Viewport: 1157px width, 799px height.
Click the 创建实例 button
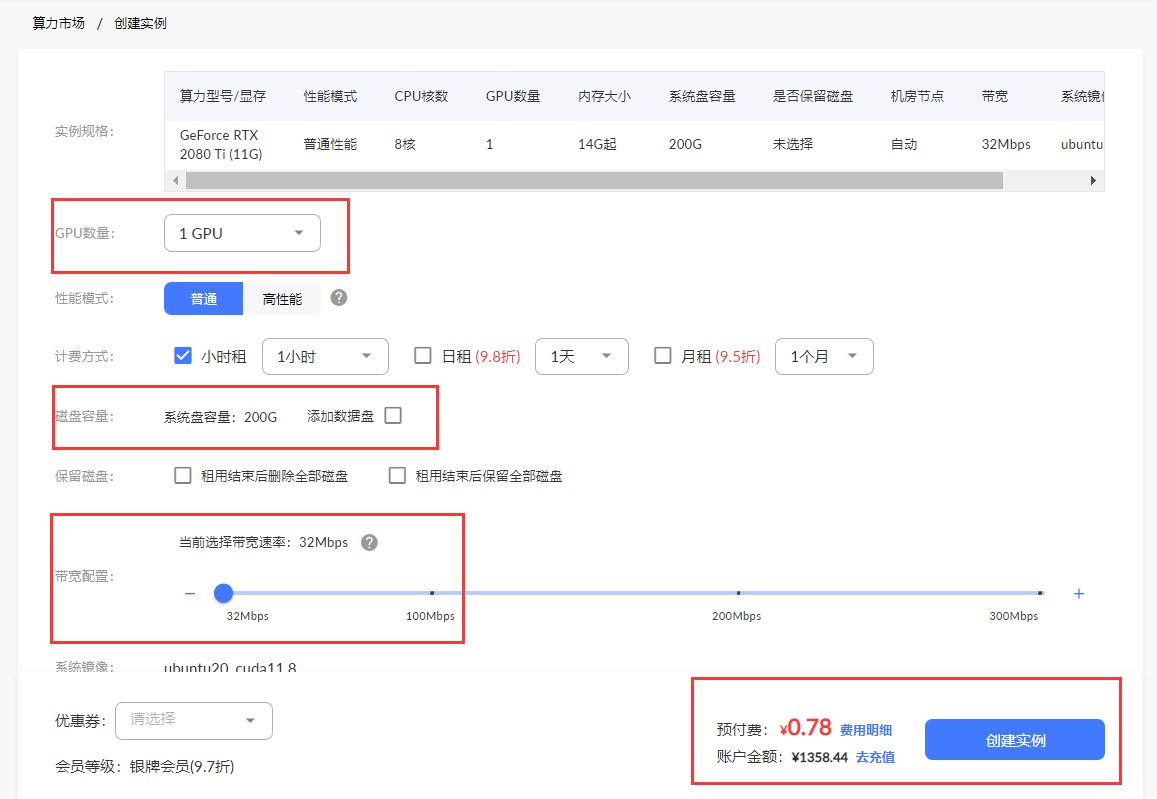1015,740
